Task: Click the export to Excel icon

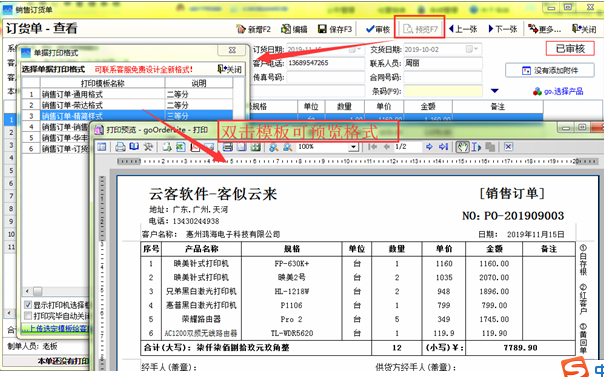Action: tap(181, 147)
